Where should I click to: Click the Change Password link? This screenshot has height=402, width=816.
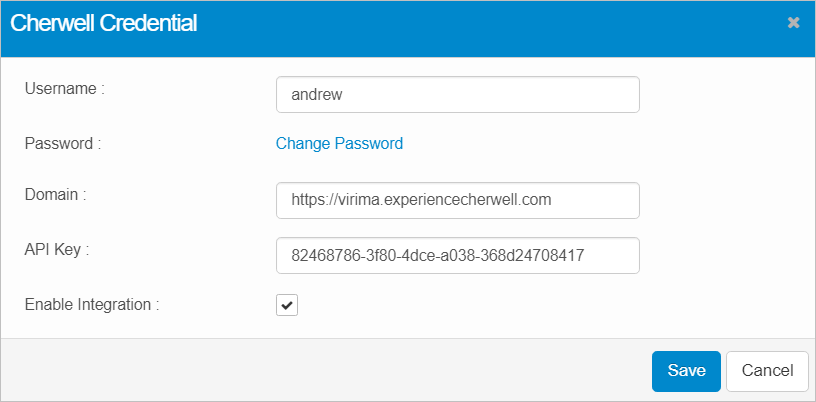click(339, 143)
